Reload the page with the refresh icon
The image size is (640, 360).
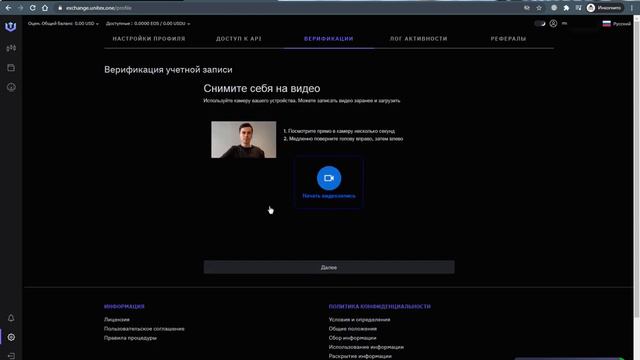pyautogui.click(x=33, y=8)
